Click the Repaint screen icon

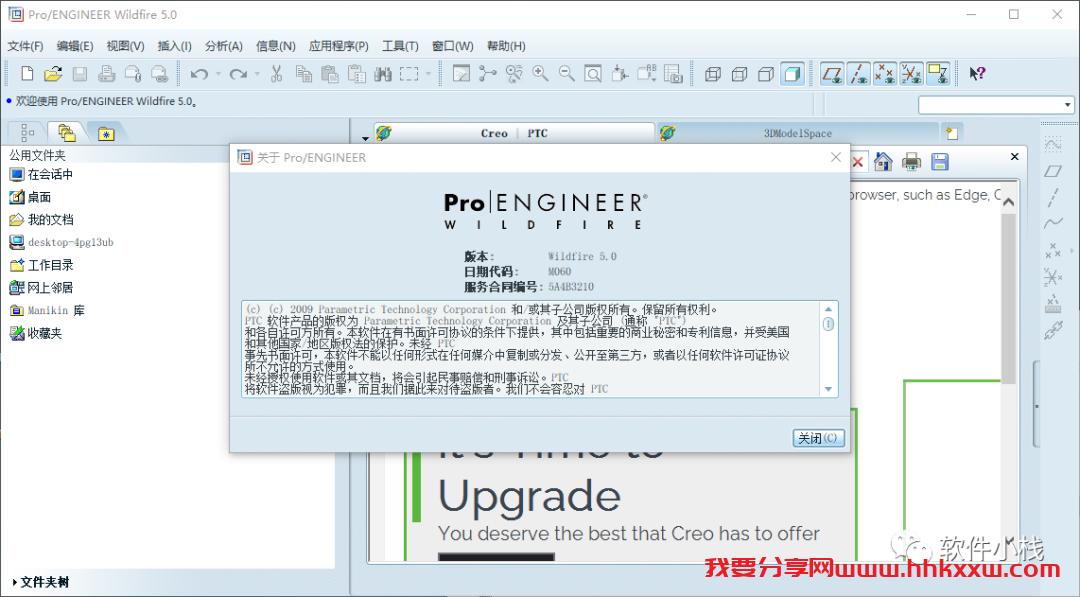point(461,74)
